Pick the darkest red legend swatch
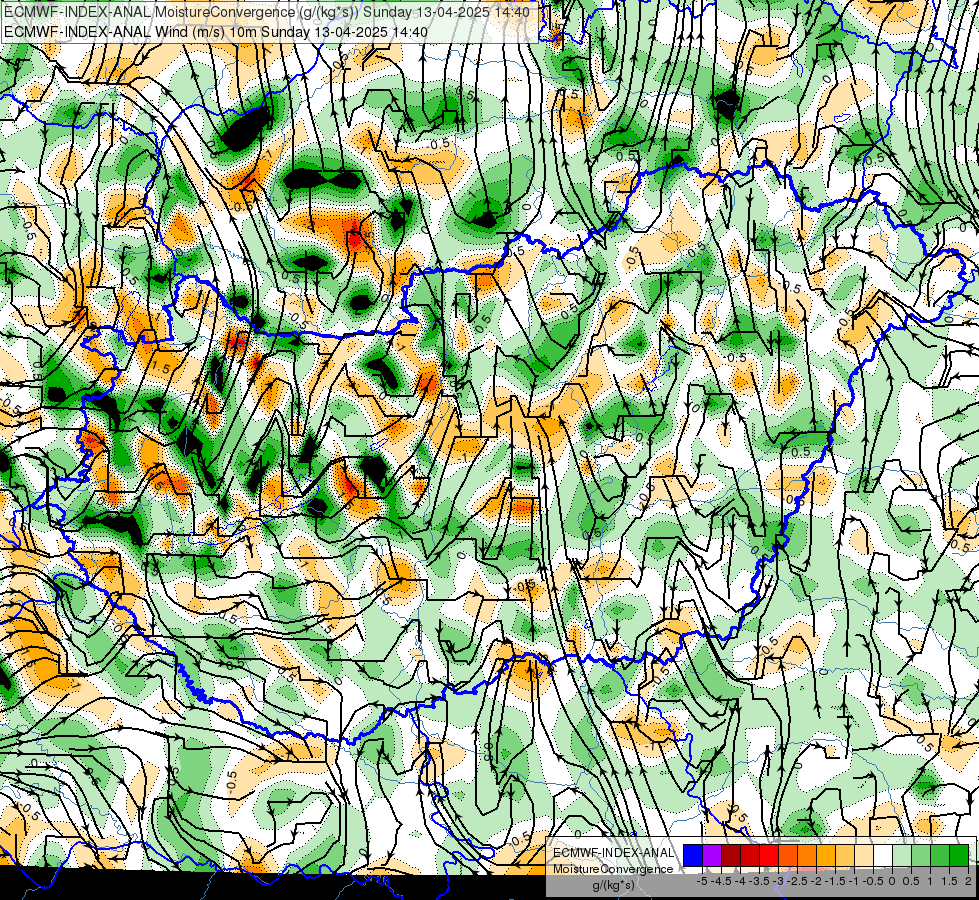Image resolution: width=979 pixels, height=900 pixels. point(731,855)
